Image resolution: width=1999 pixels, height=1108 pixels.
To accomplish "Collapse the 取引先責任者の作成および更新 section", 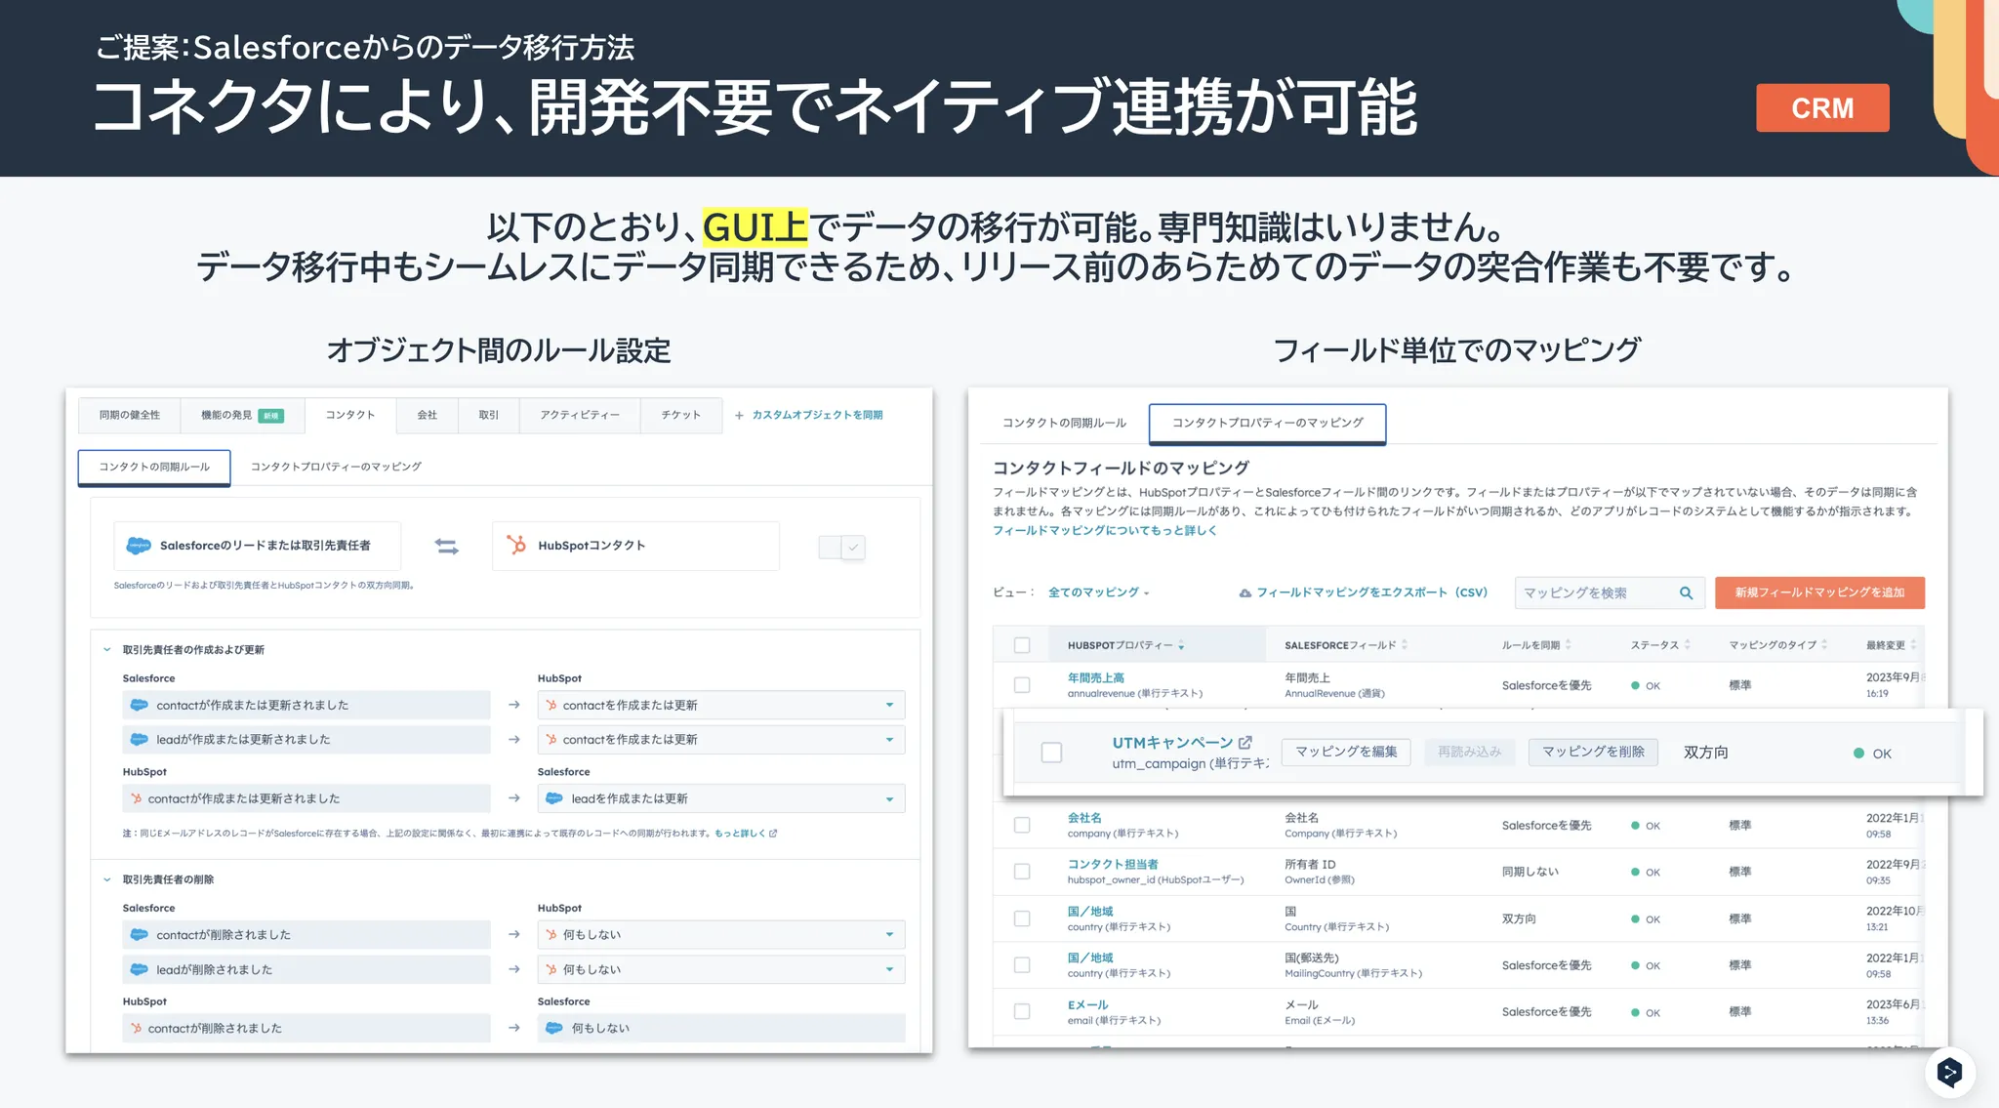I will tap(107, 650).
